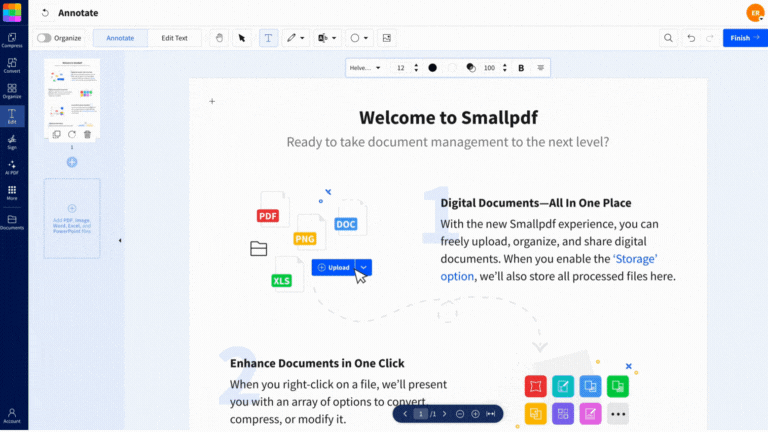Viewport: 768px width, 432px height.
Task: Open shape tool options arrow
Action: click(x=366, y=38)
